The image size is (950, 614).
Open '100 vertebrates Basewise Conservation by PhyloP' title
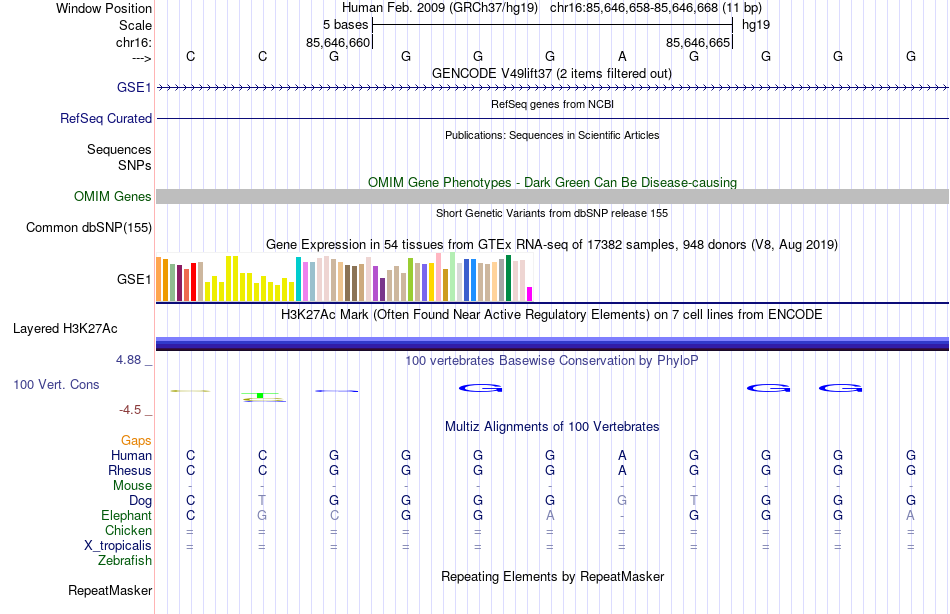[551, 361]
